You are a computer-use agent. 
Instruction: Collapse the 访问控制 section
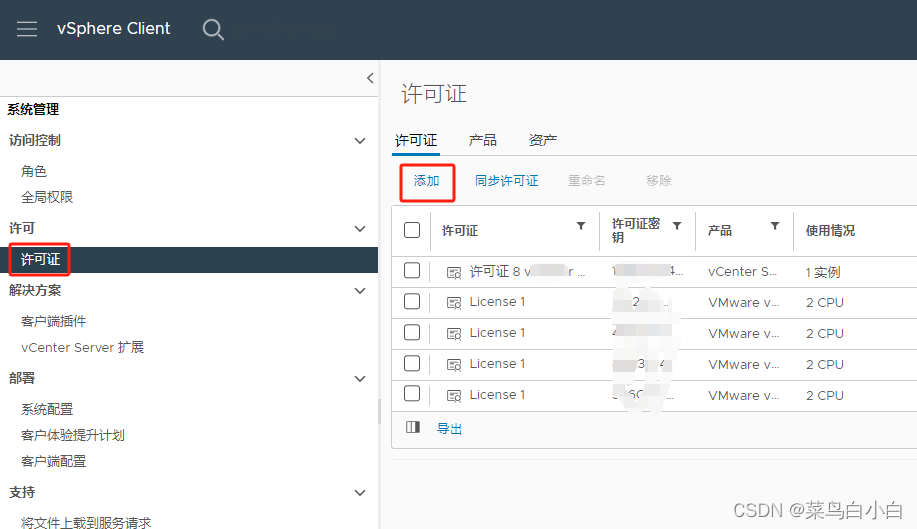point(360,141)
